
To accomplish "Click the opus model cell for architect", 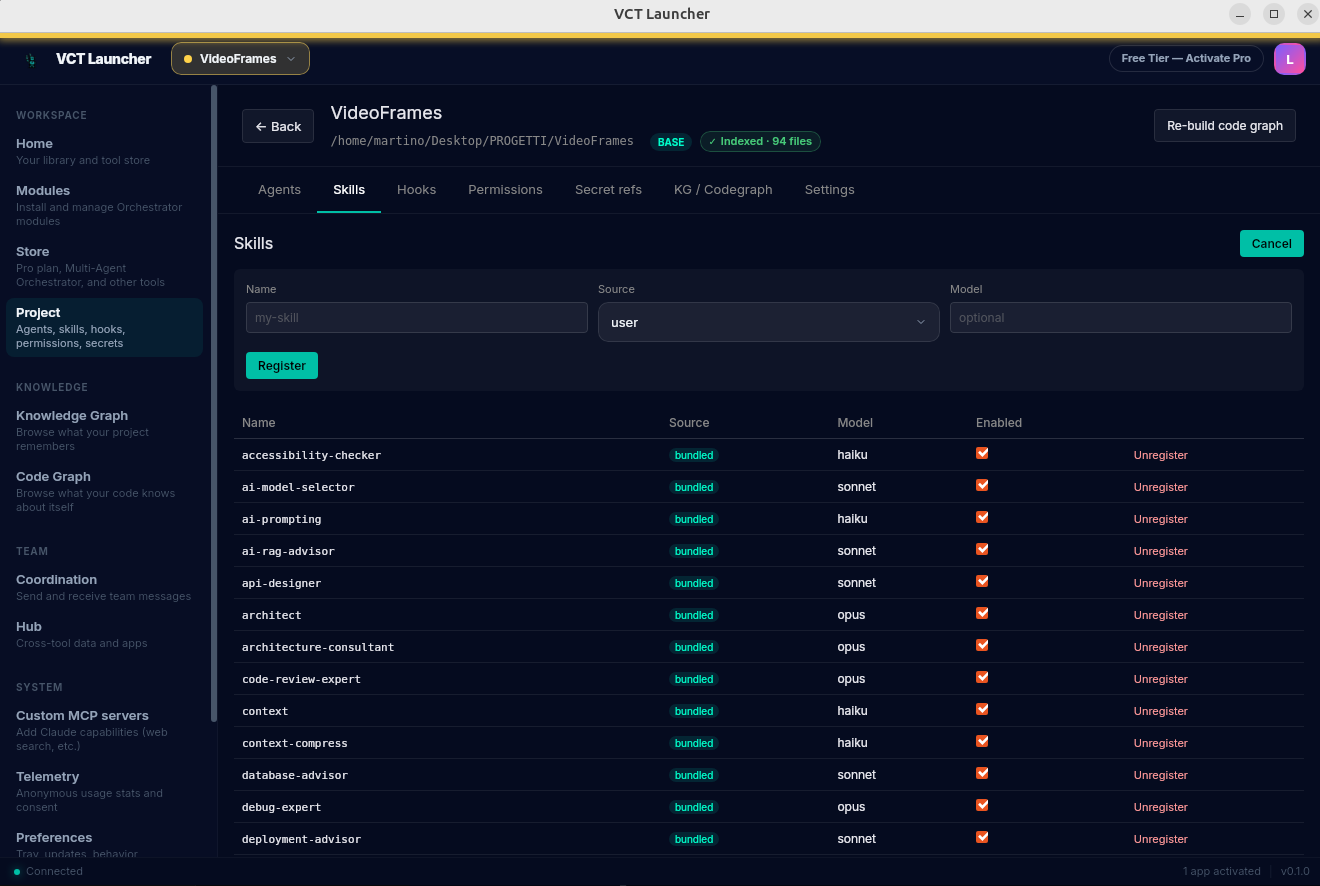I will point(851,615).
